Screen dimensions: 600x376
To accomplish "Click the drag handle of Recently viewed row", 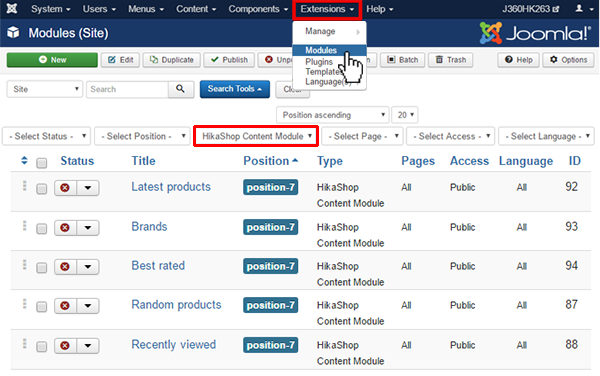I will point(24,343).
